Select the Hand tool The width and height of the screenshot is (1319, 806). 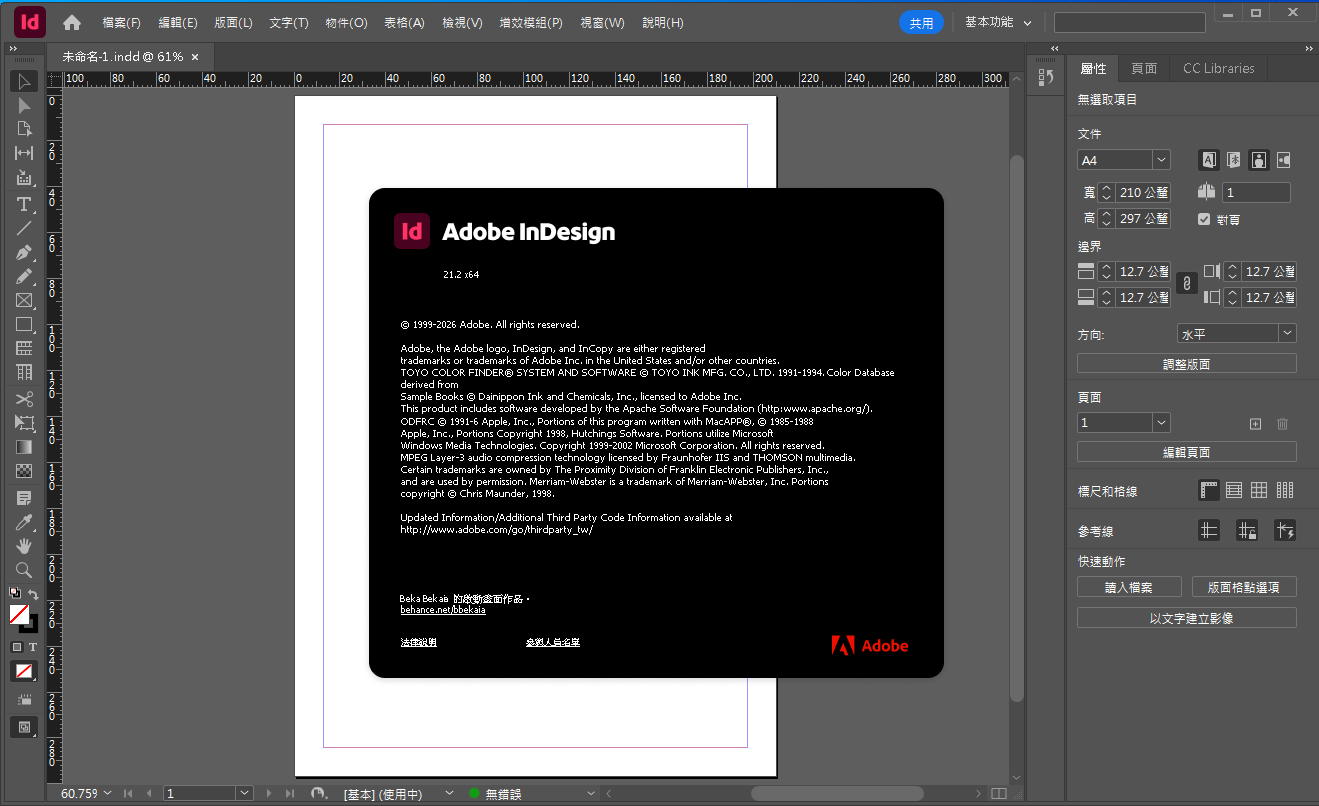[24, 546]
